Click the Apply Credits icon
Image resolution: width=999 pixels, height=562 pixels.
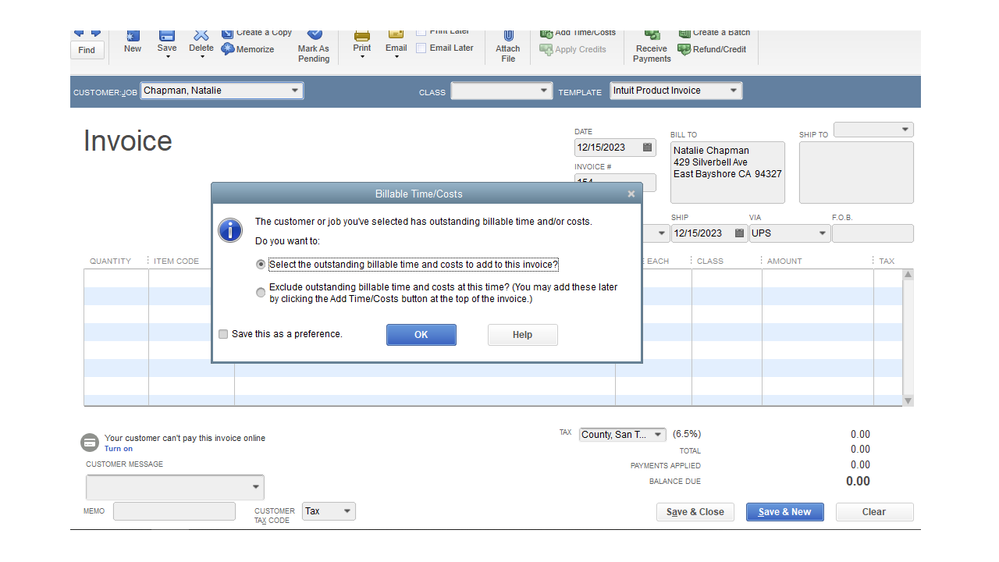click(x=546, y=49)
